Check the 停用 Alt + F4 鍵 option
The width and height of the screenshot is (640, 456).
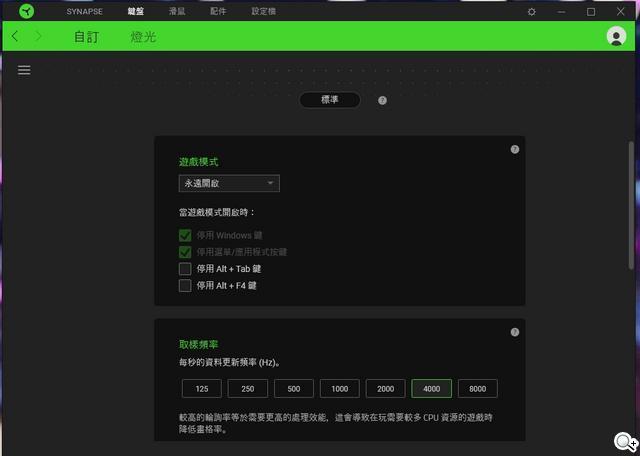(x=185, y=286)
